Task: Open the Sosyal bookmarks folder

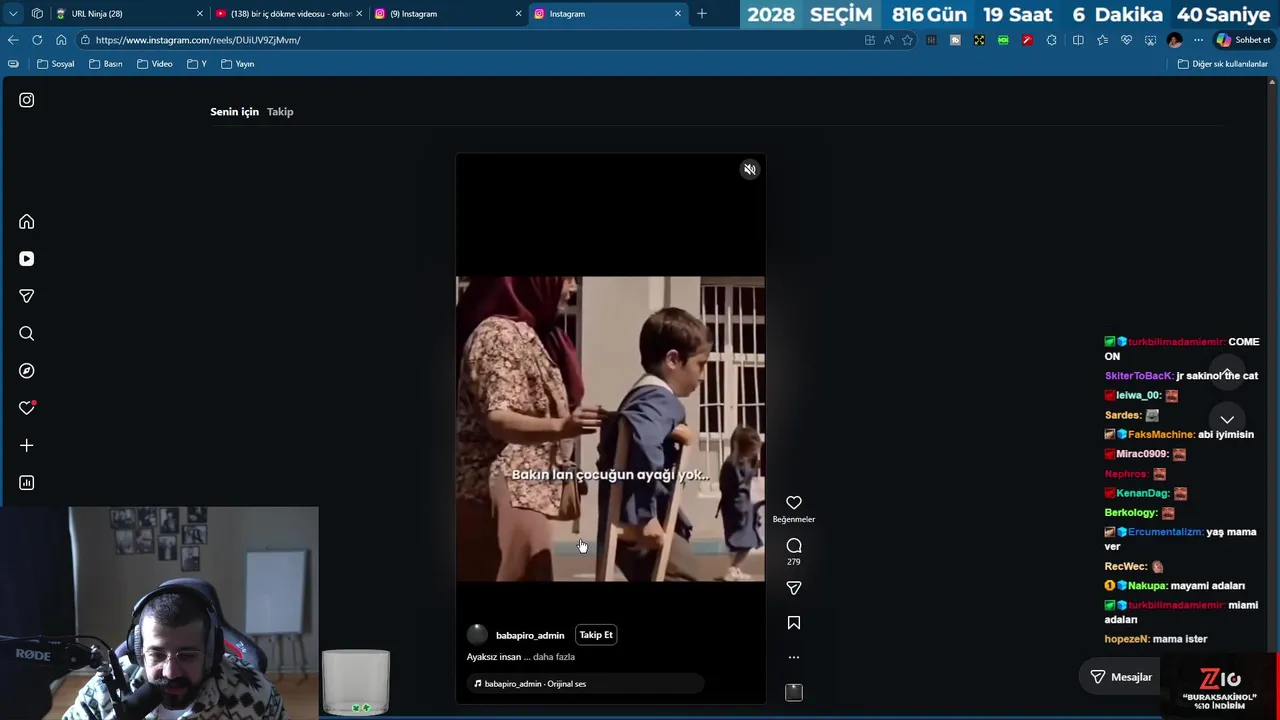Action: (56, 64)
